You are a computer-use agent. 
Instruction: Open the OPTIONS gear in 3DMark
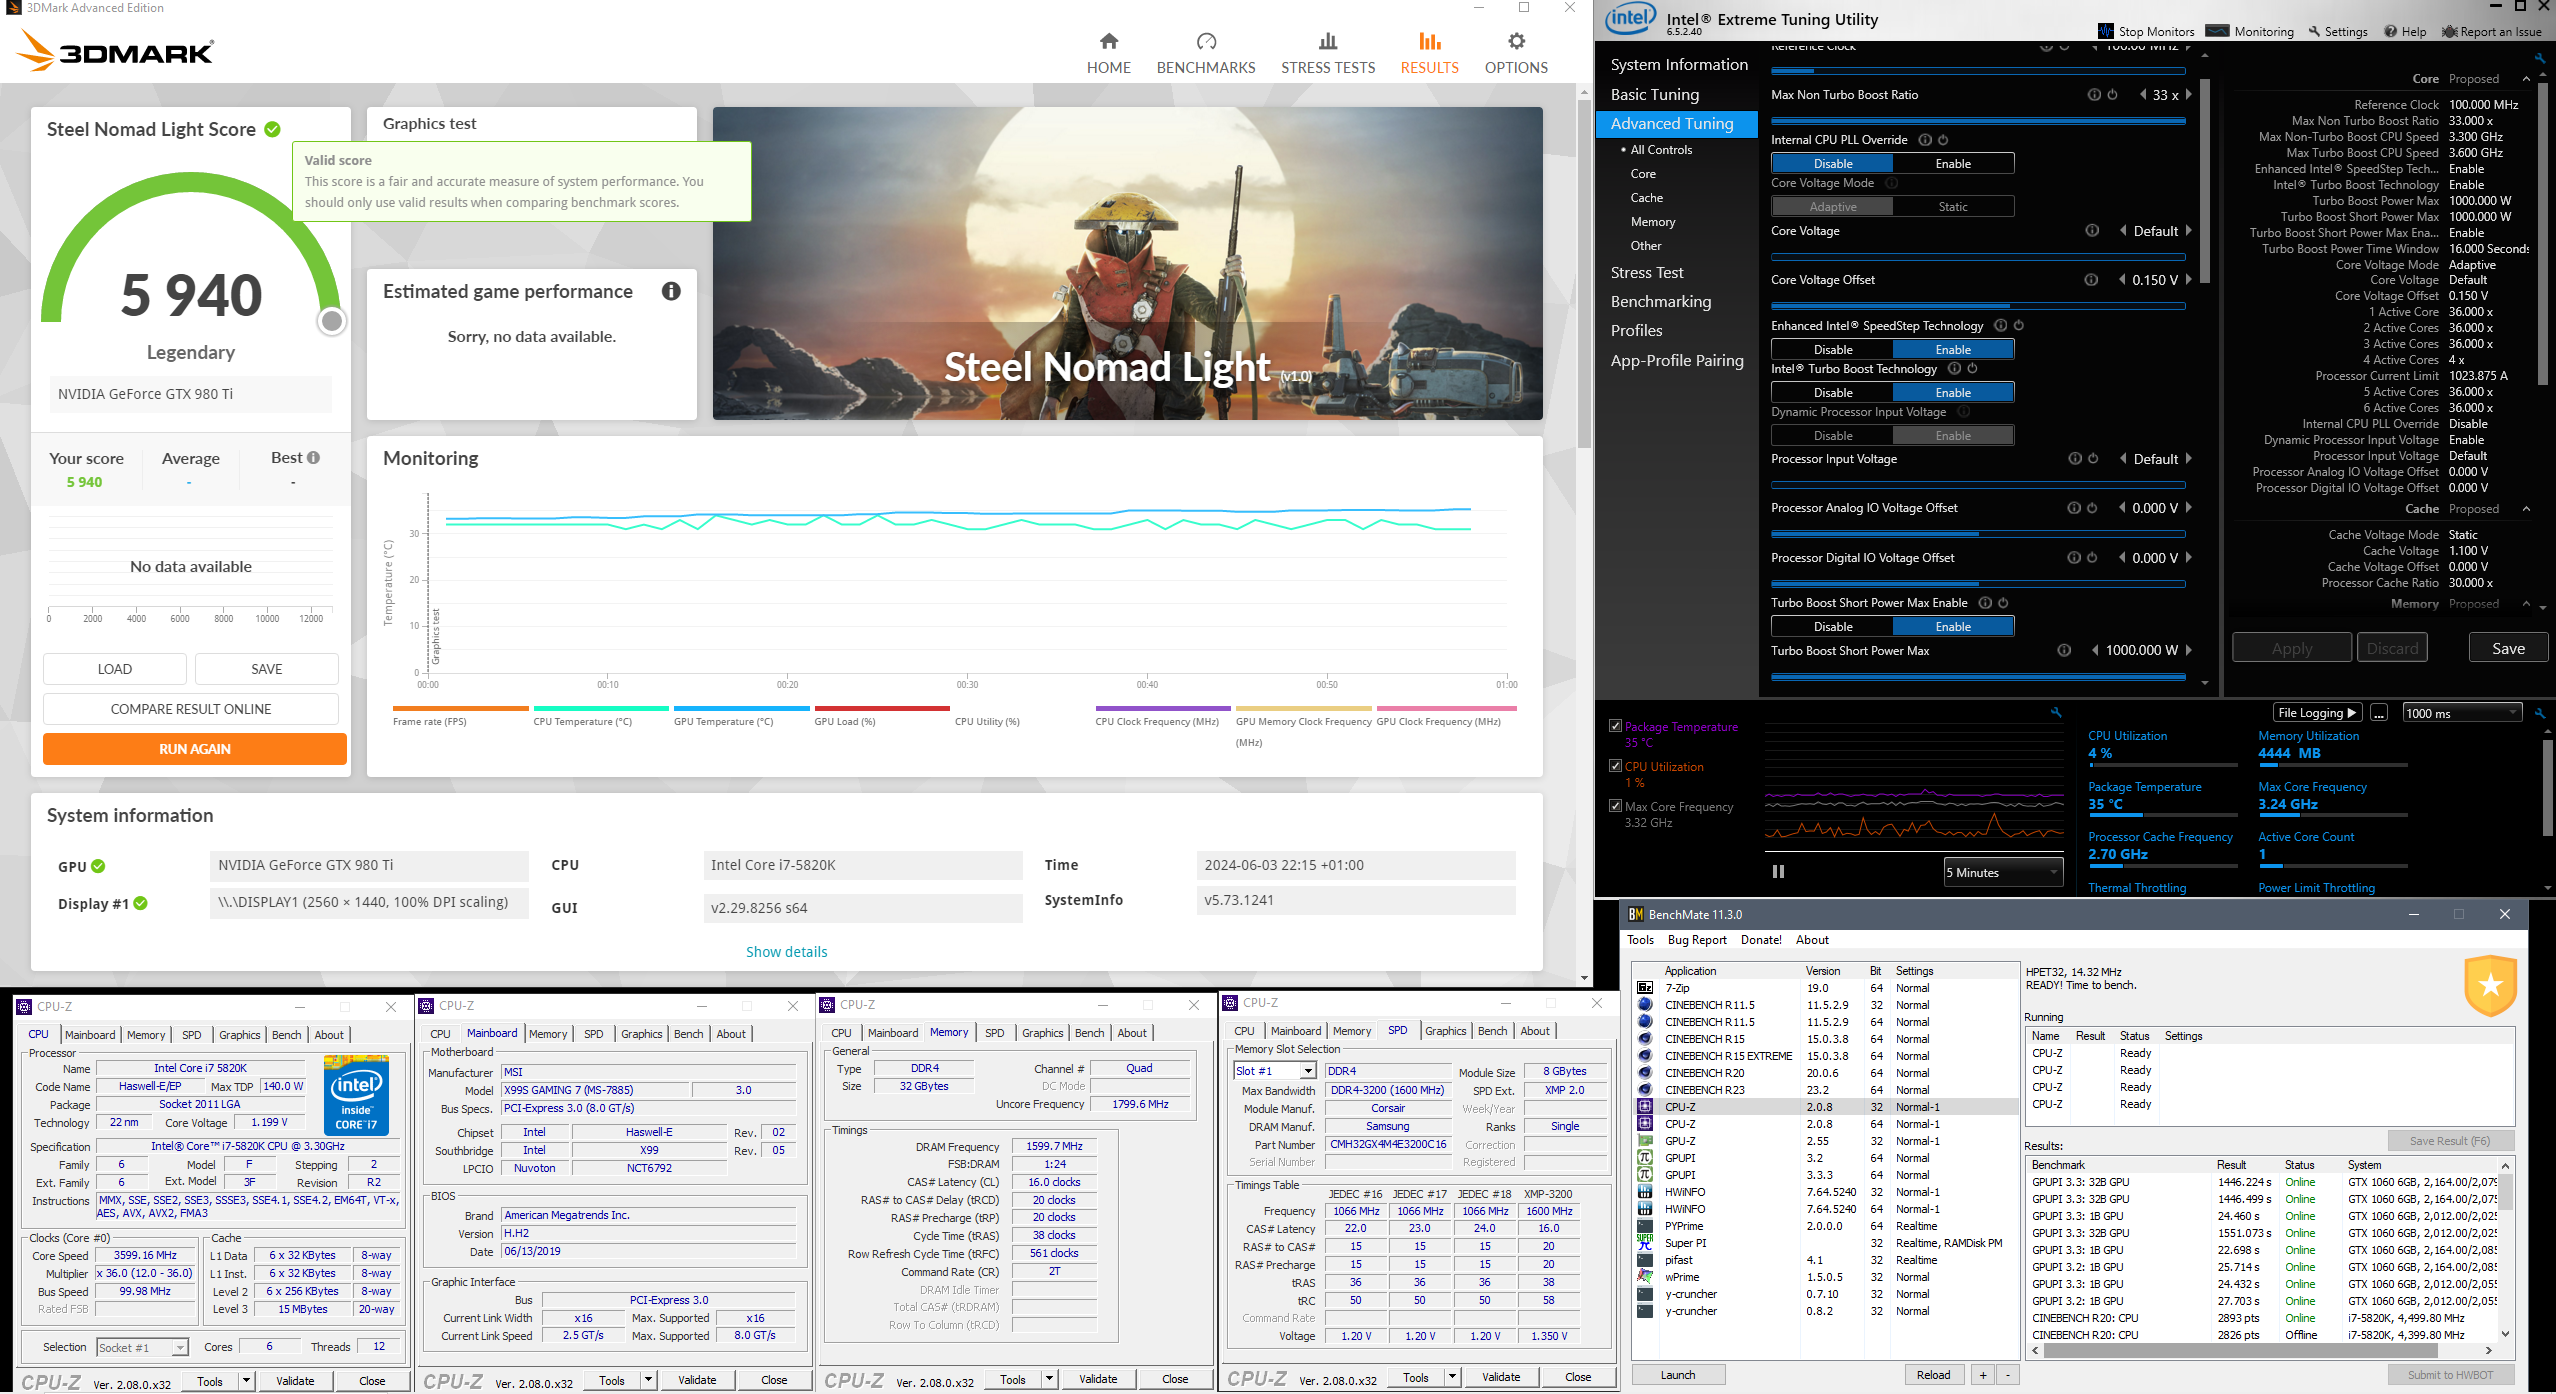click(x=1516, y=41)
